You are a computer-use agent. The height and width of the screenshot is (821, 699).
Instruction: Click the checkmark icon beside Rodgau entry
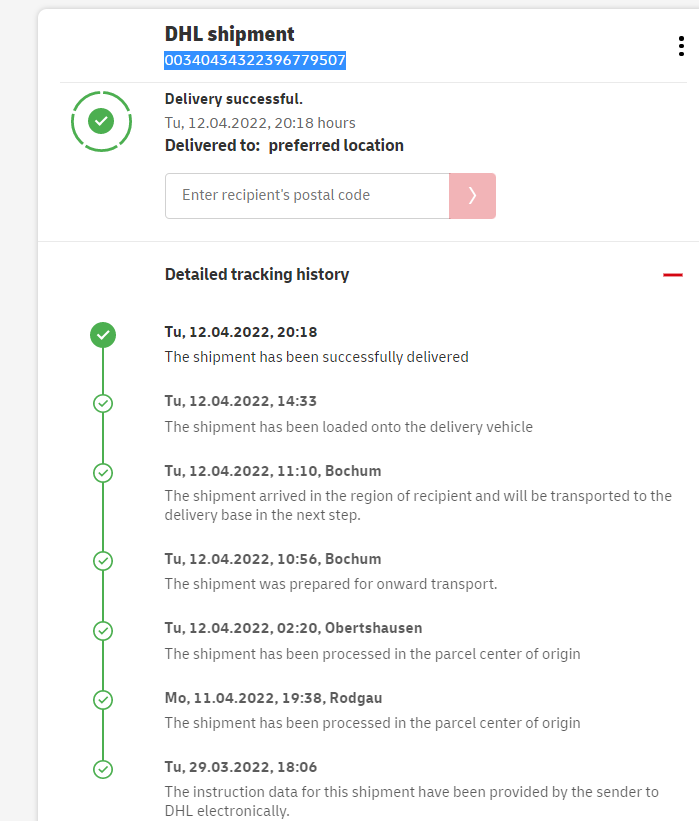tap(102, 699)
